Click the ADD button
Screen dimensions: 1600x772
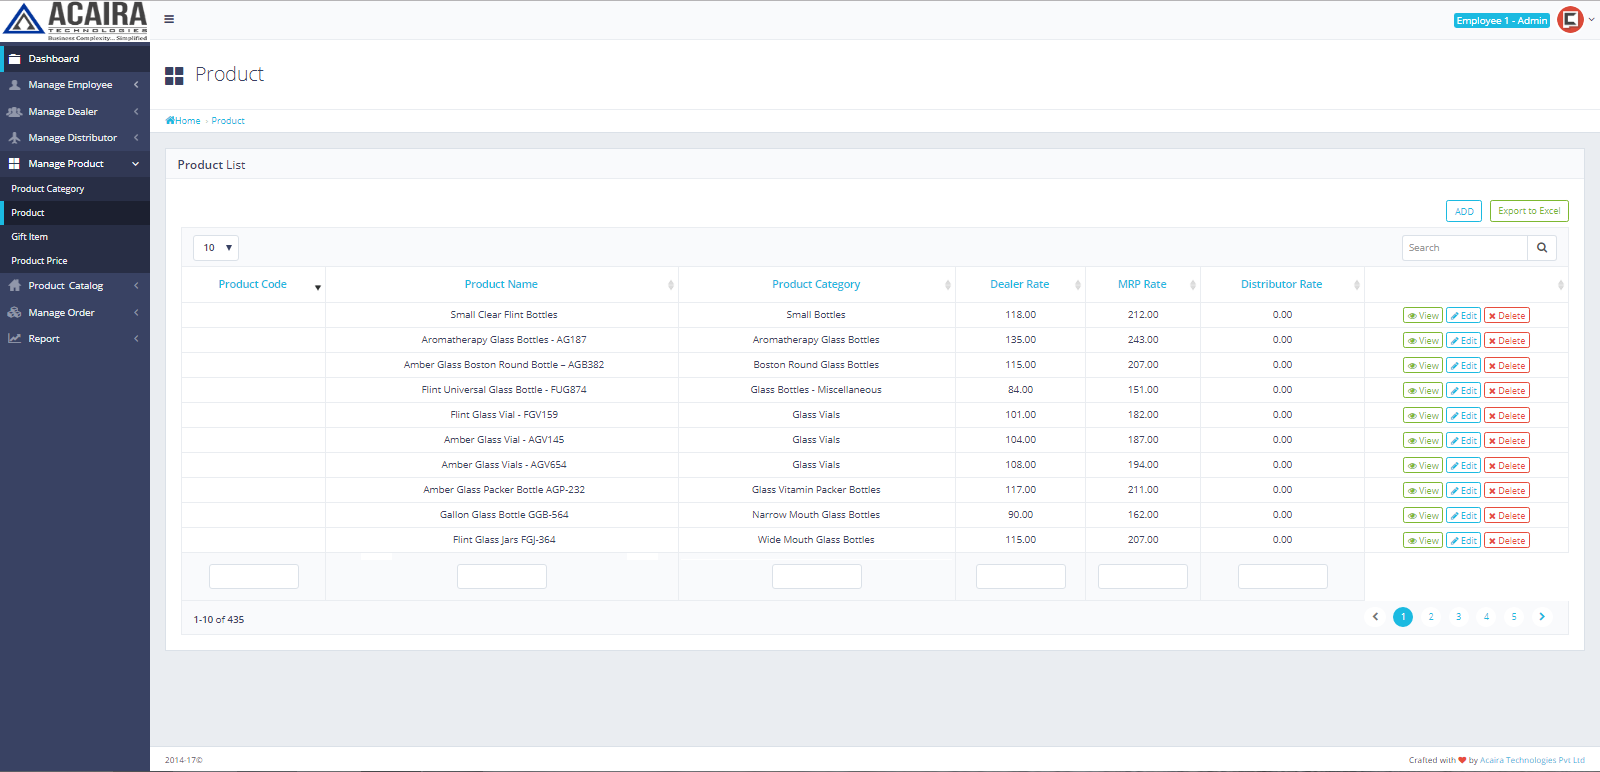click(1463, 211)
